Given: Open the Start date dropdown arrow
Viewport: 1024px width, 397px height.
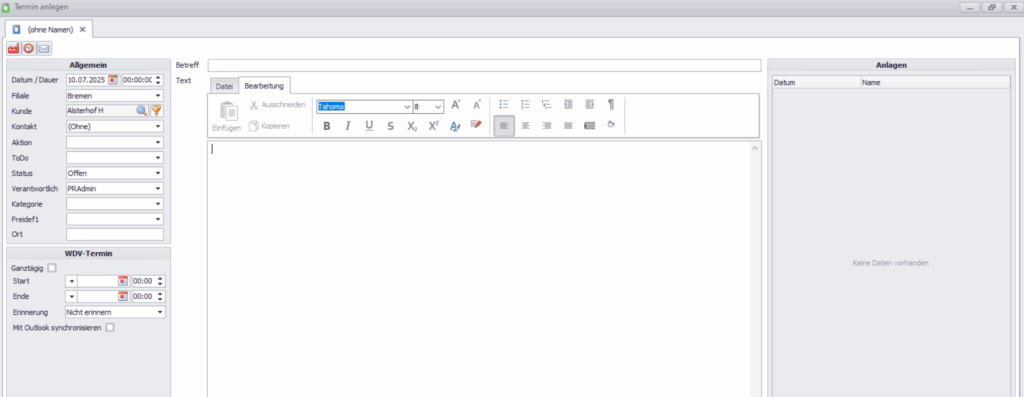Looking at the screenshot, I should point(71,281).
